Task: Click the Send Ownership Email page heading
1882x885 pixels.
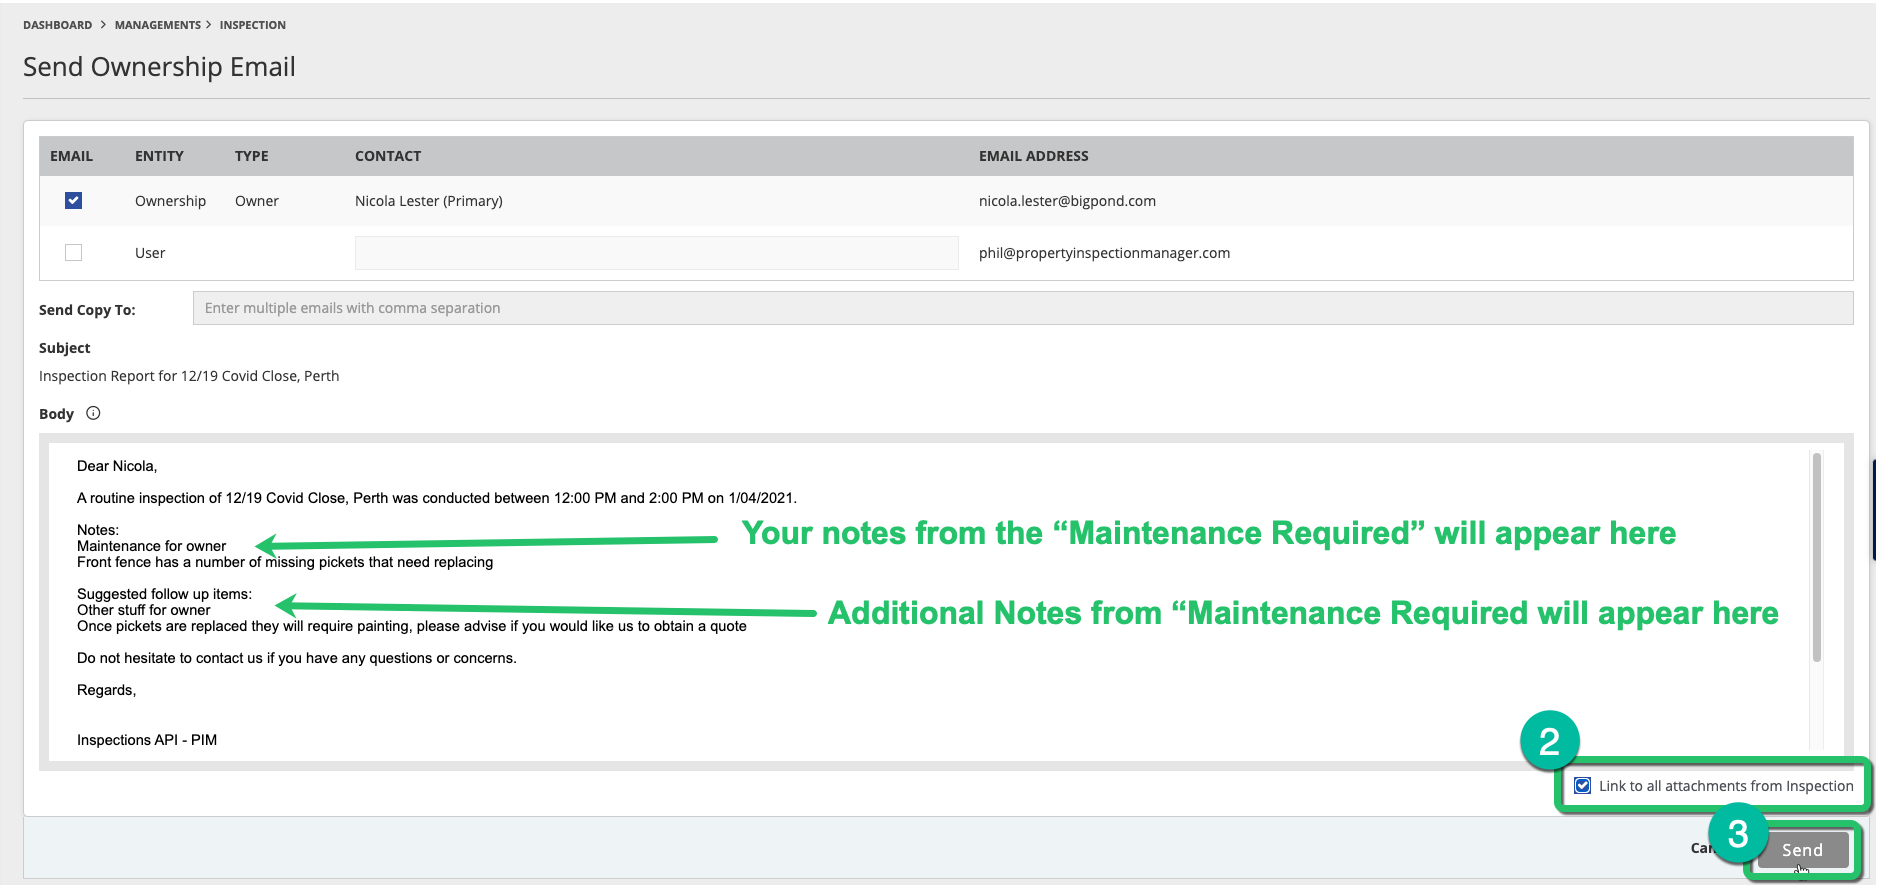Action: click(x=159, y=67)
